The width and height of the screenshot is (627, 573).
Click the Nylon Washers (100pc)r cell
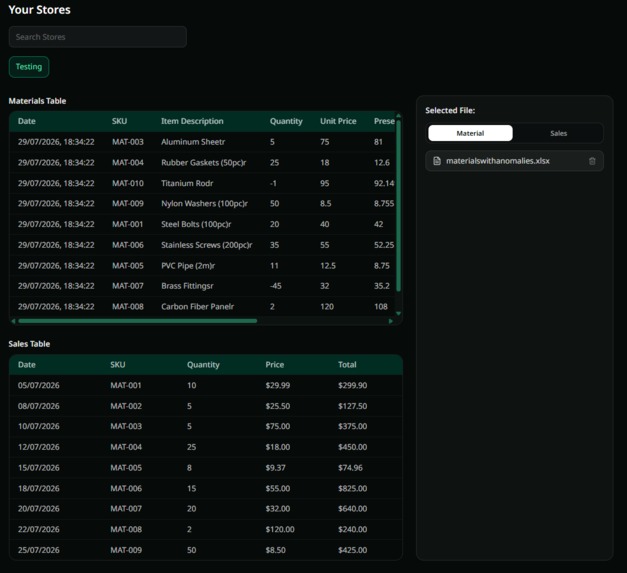point(204,204)
